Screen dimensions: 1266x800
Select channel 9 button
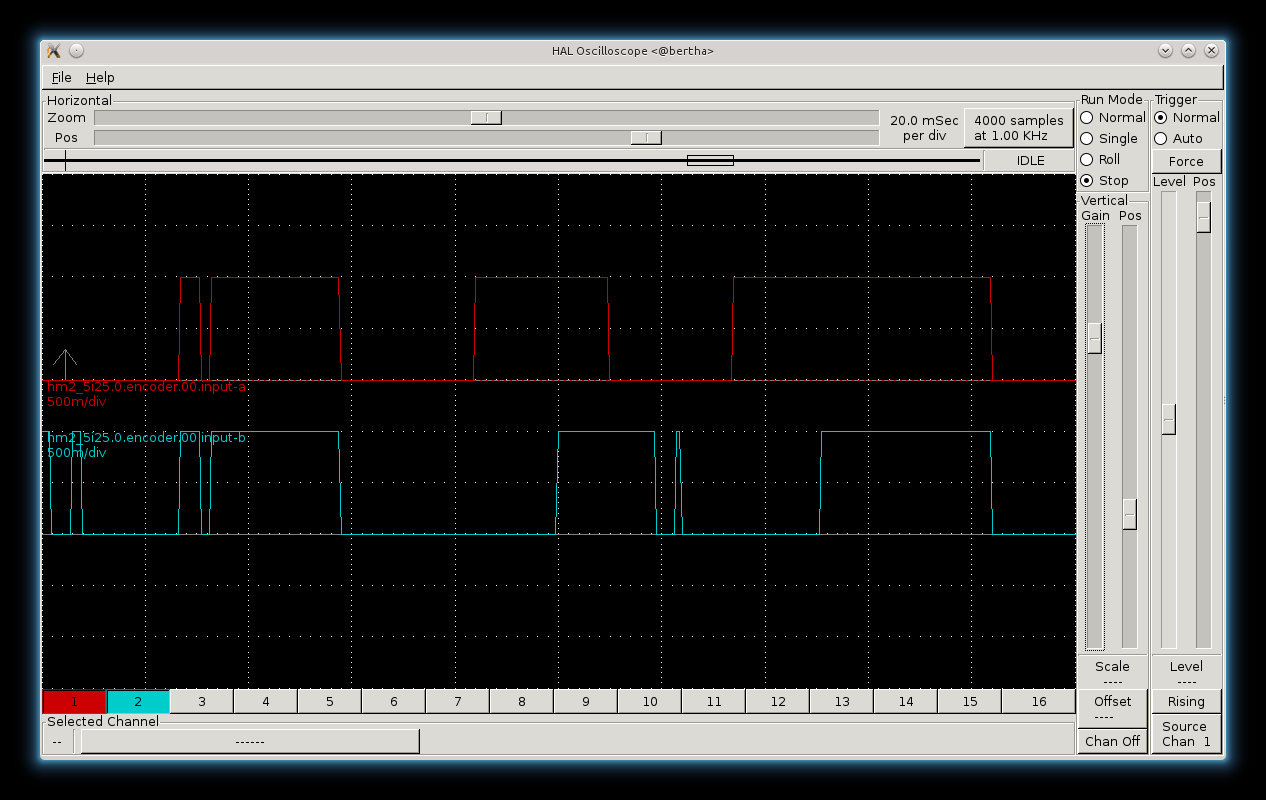tap(586, 702)
